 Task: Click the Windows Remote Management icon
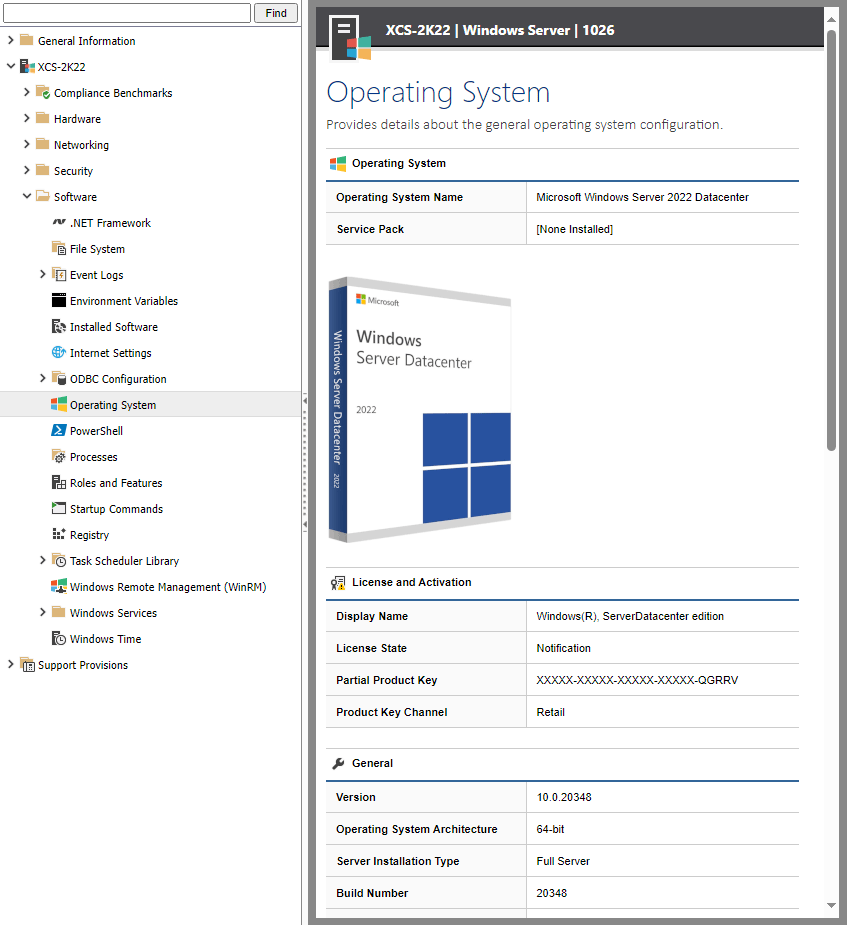click(x=59, y=586)
